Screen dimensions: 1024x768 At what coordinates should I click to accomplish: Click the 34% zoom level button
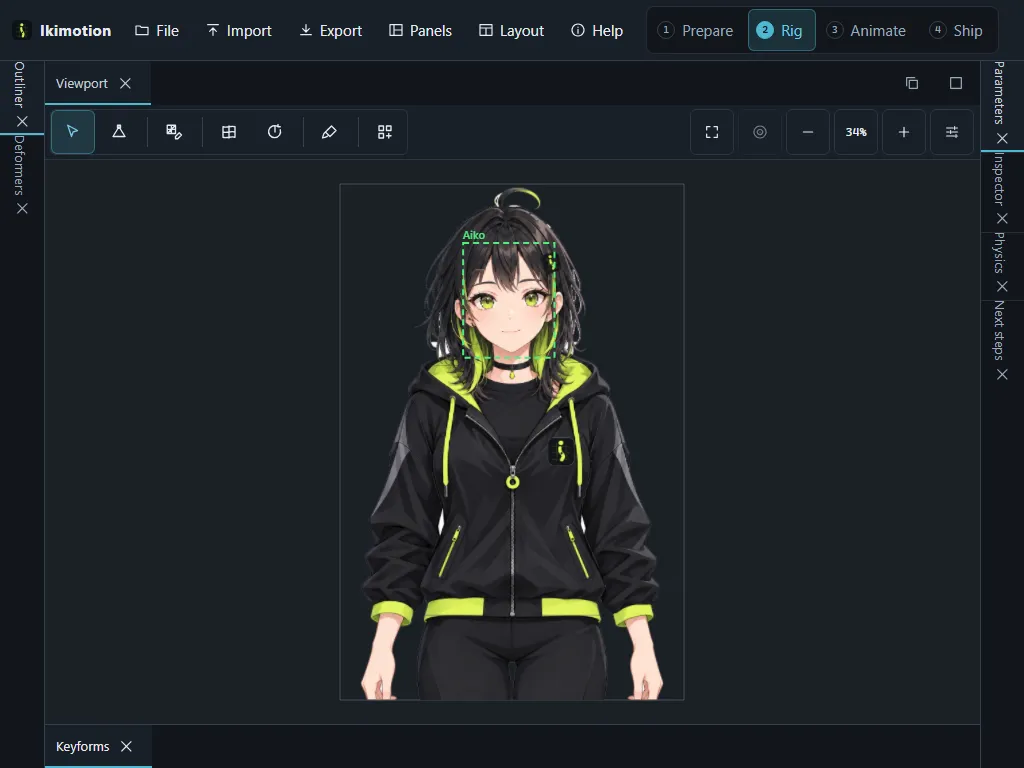(x=856, y=132)
